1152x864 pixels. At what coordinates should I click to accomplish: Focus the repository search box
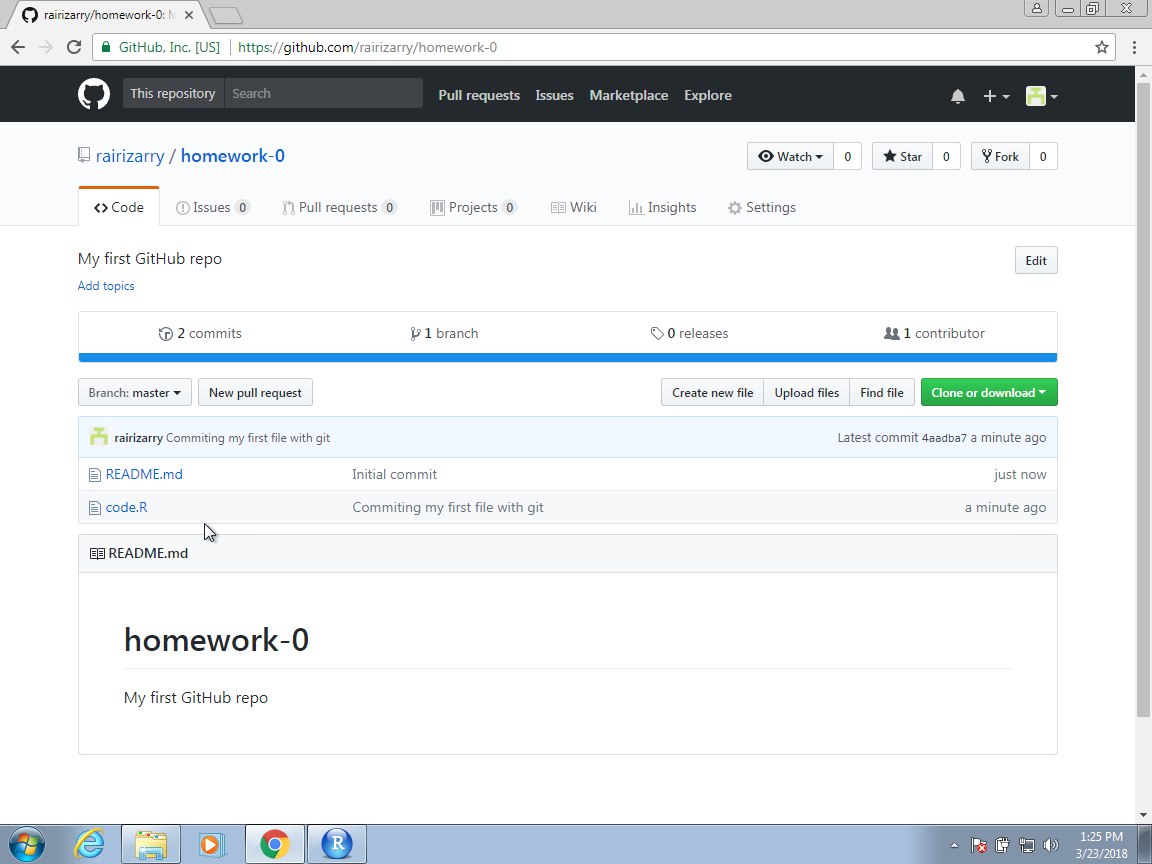click(323, 93)
